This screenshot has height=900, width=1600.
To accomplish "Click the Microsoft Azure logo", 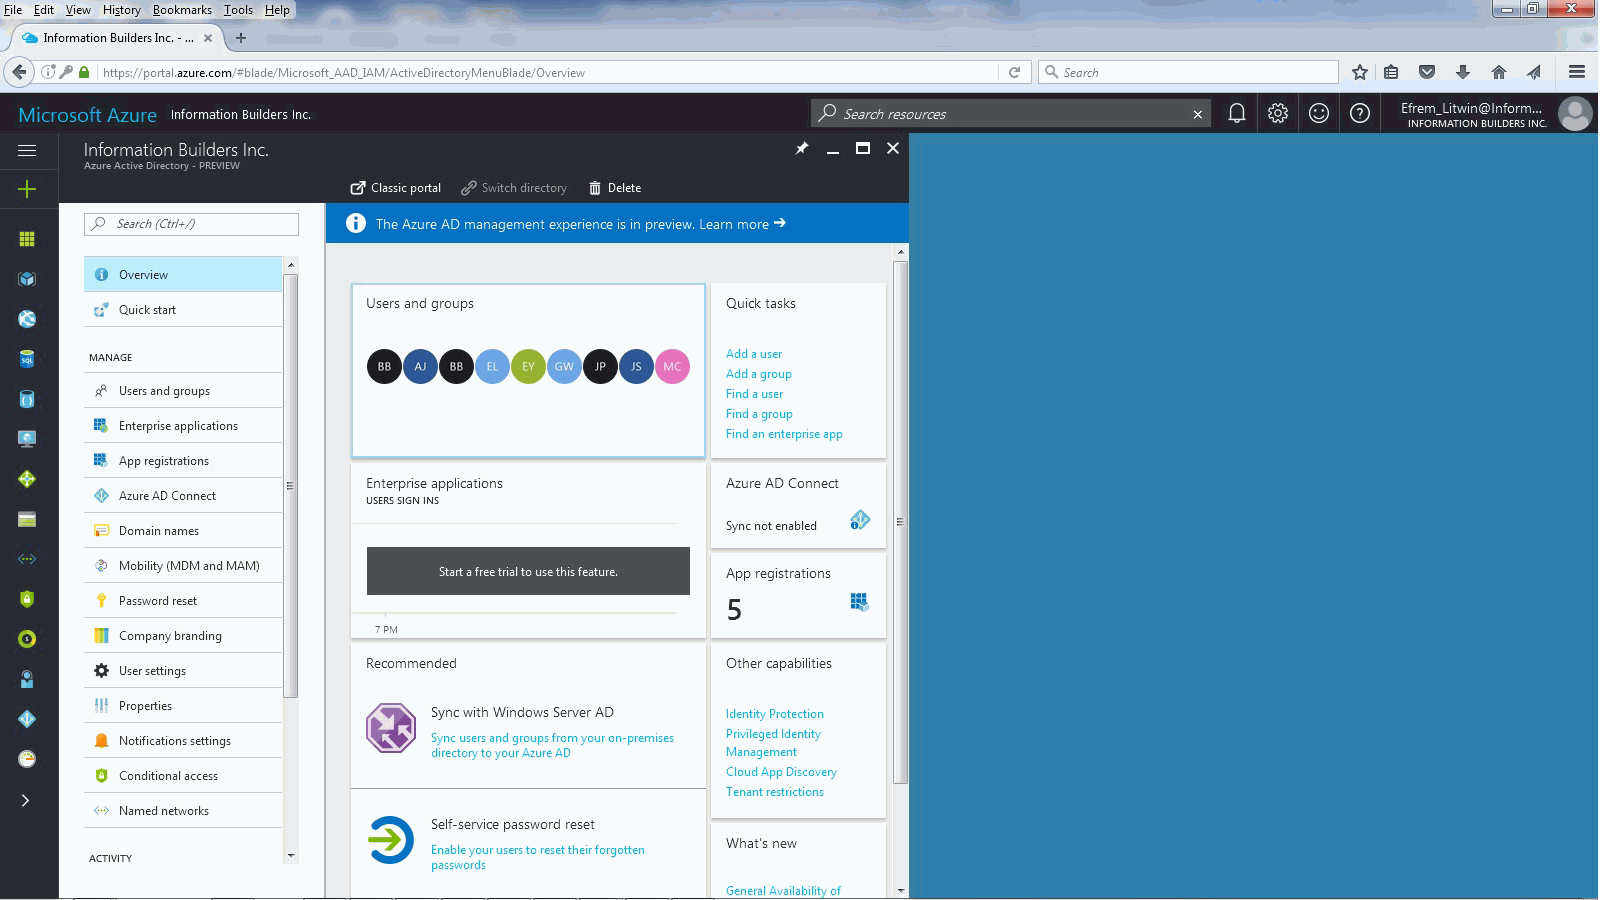I will [x=87, y=115].
